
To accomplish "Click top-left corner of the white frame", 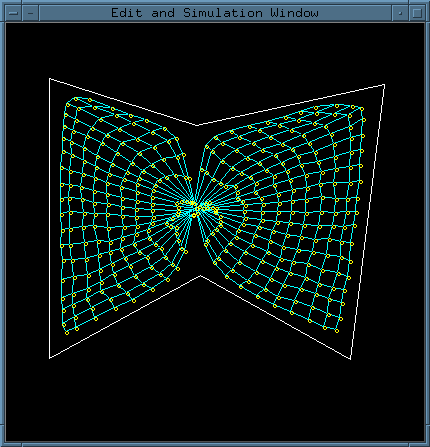I will [49, 79].
